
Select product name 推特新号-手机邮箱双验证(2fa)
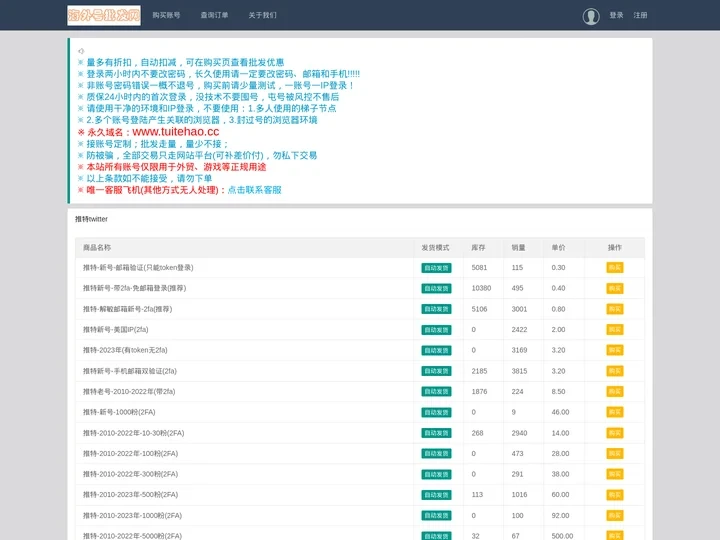click(x=130, y=371)
